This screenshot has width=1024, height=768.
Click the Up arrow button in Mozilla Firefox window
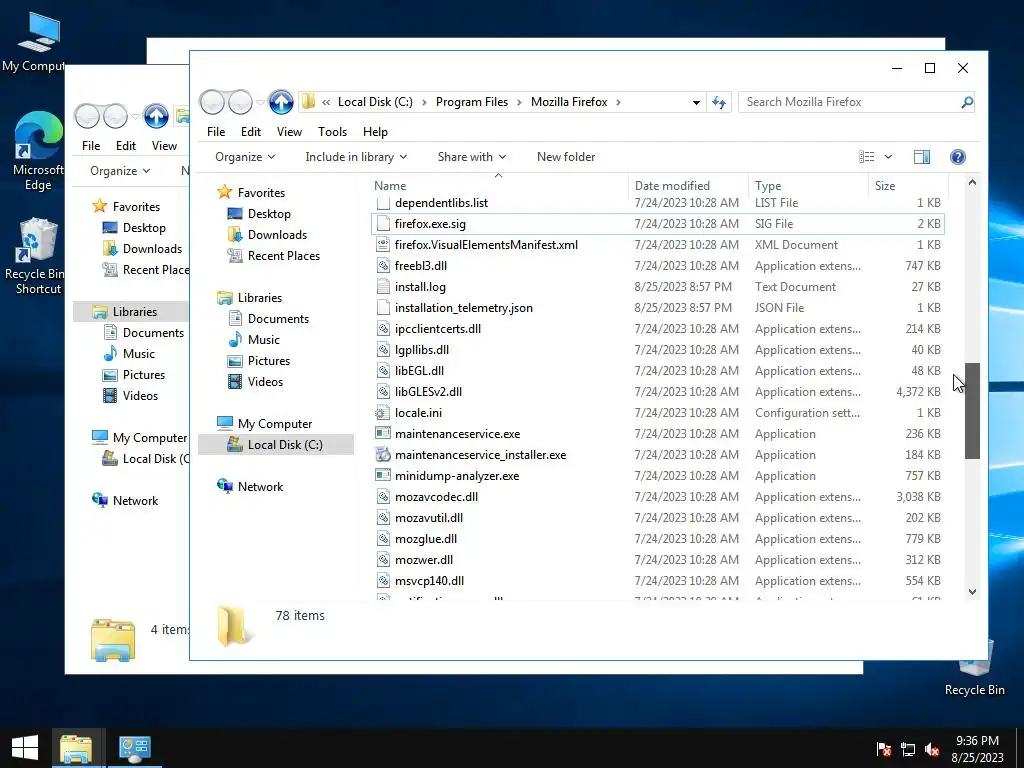281,103
